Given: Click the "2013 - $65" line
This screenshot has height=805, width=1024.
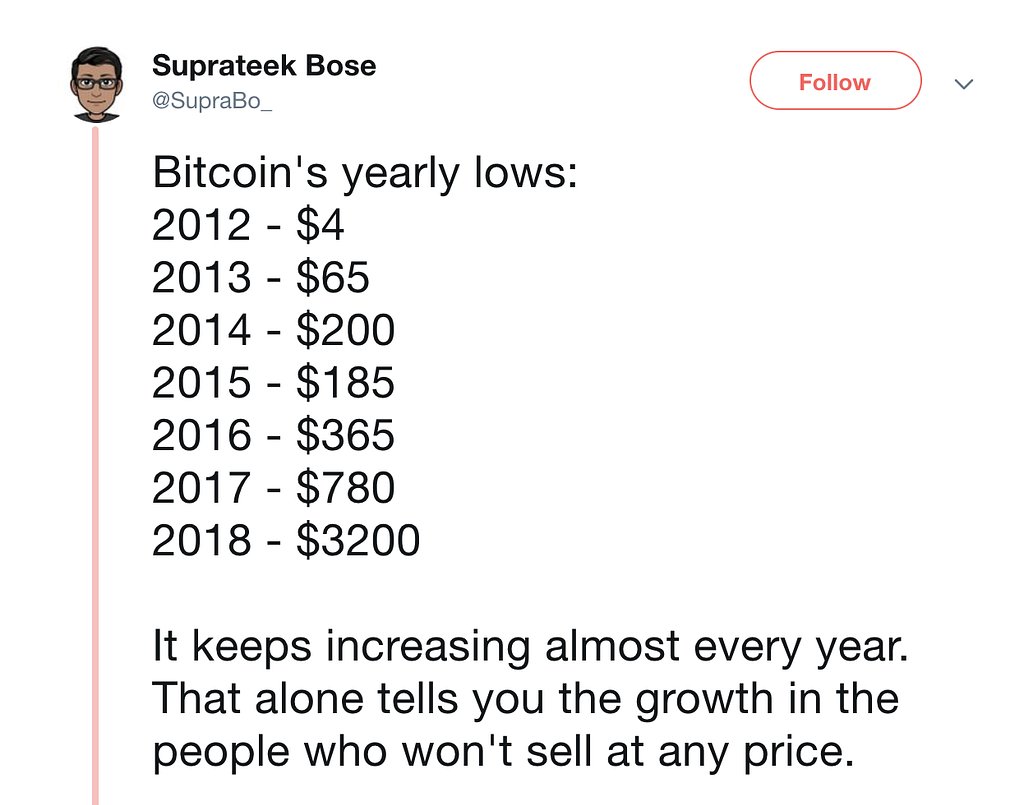Looking at the screenshot, I should tap(261, 278).
